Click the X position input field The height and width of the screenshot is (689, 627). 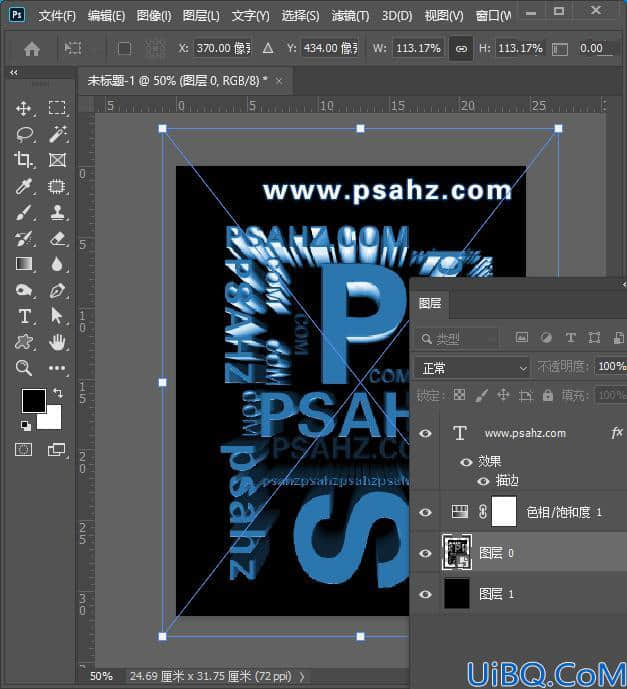tap(222, 48)
